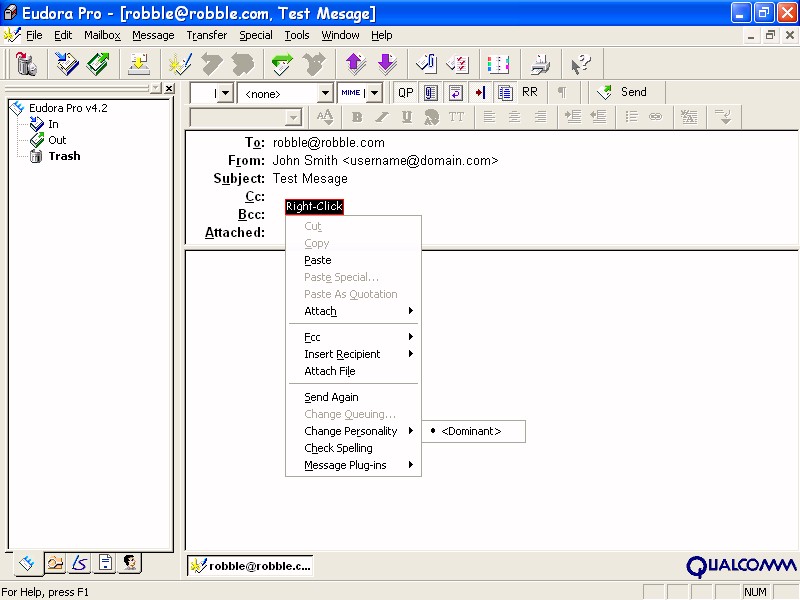Toggle Bold formatting
Screen dimensions: 800x600
(x=357, y=117)
